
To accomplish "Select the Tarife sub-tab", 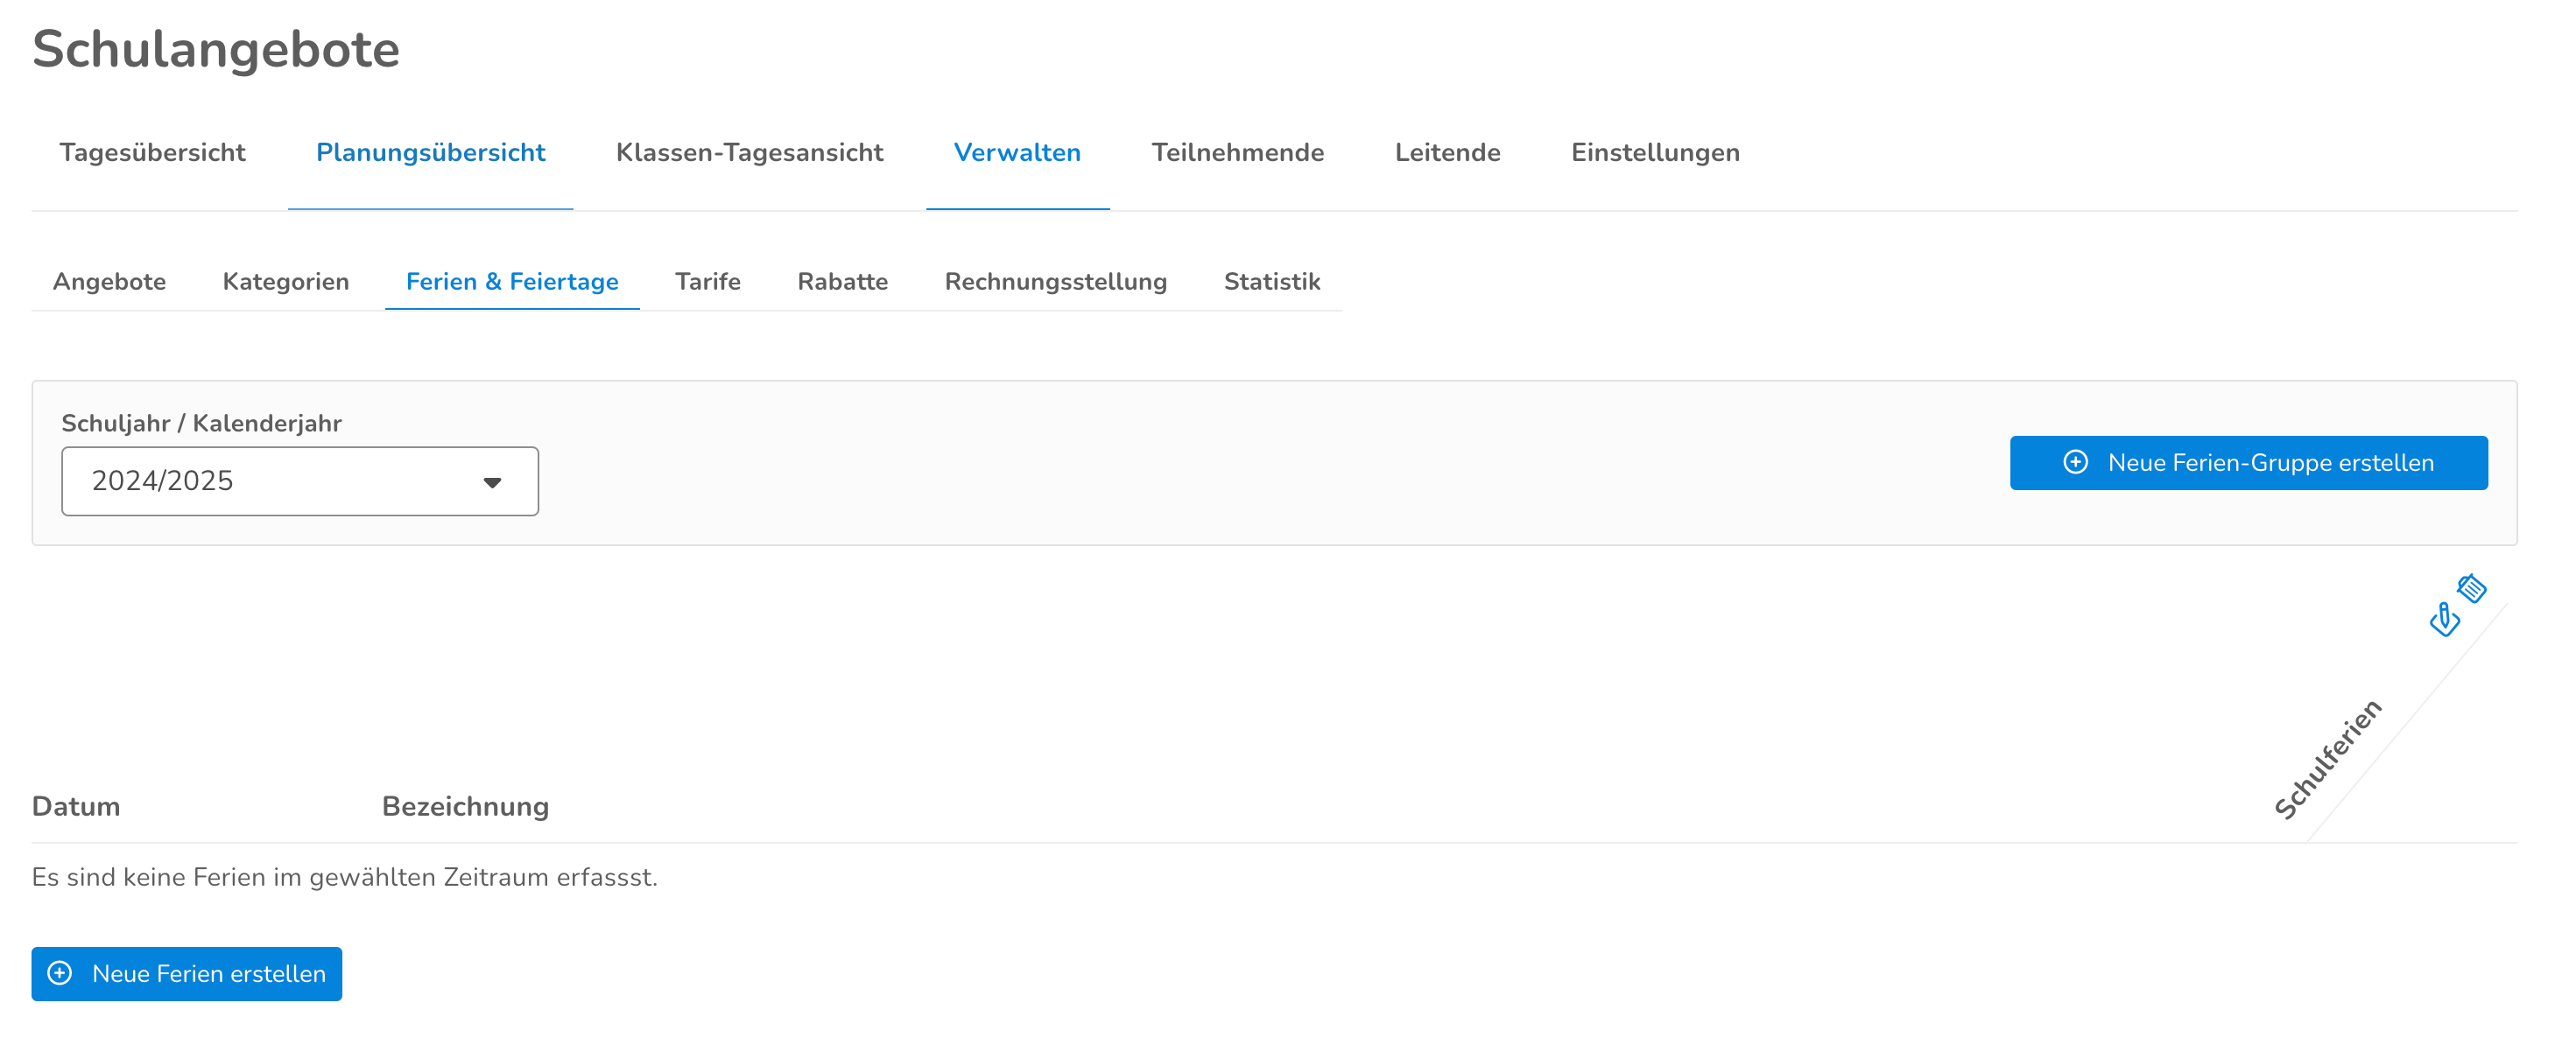I will click(x=707, y=282).
